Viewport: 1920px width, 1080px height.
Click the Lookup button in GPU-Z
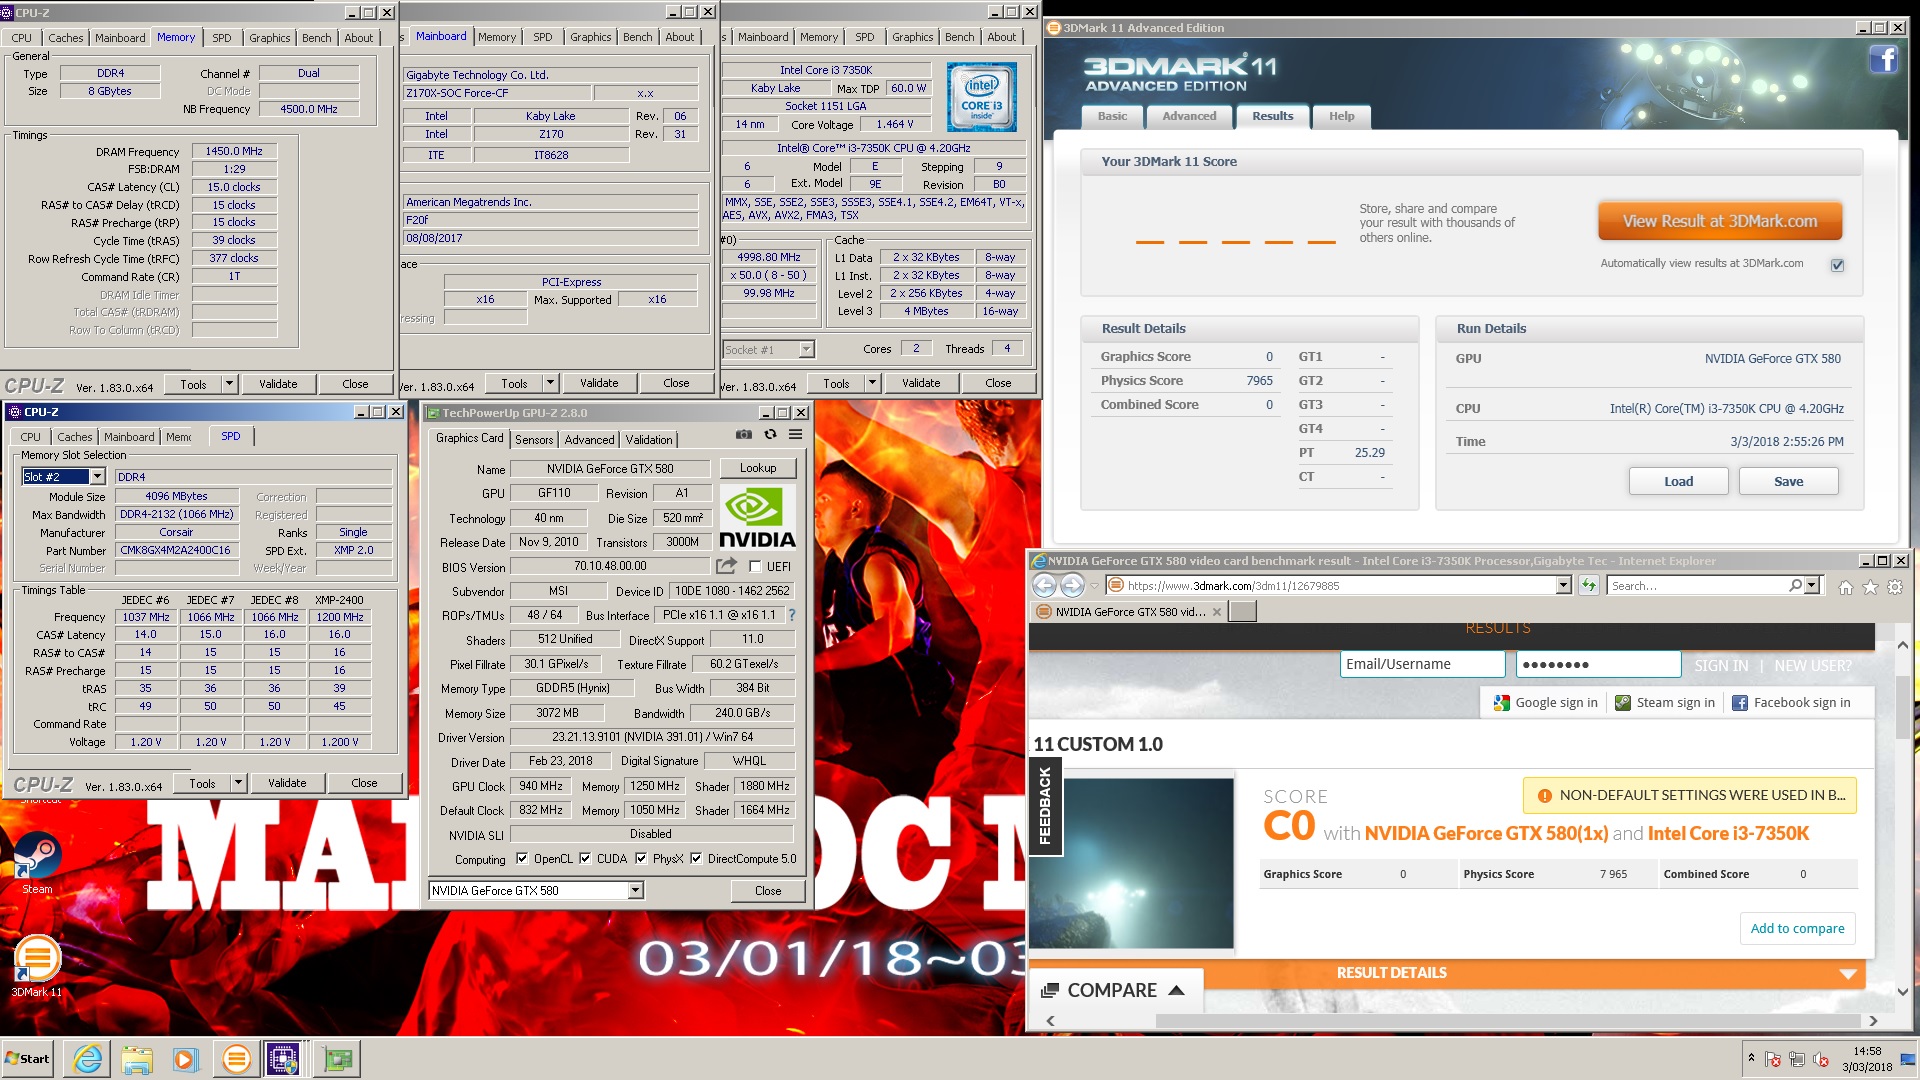click(x=757, y=468)
